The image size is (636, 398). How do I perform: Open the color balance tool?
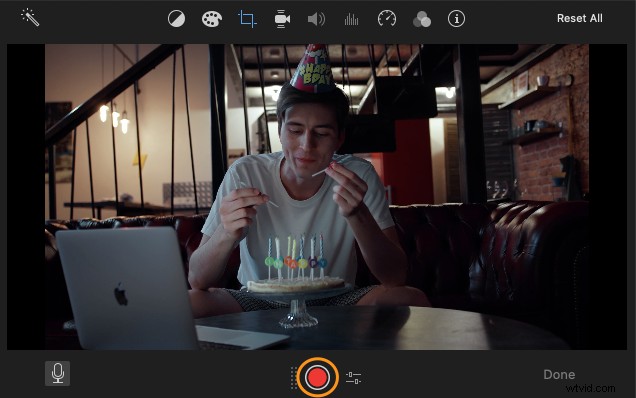176,19
